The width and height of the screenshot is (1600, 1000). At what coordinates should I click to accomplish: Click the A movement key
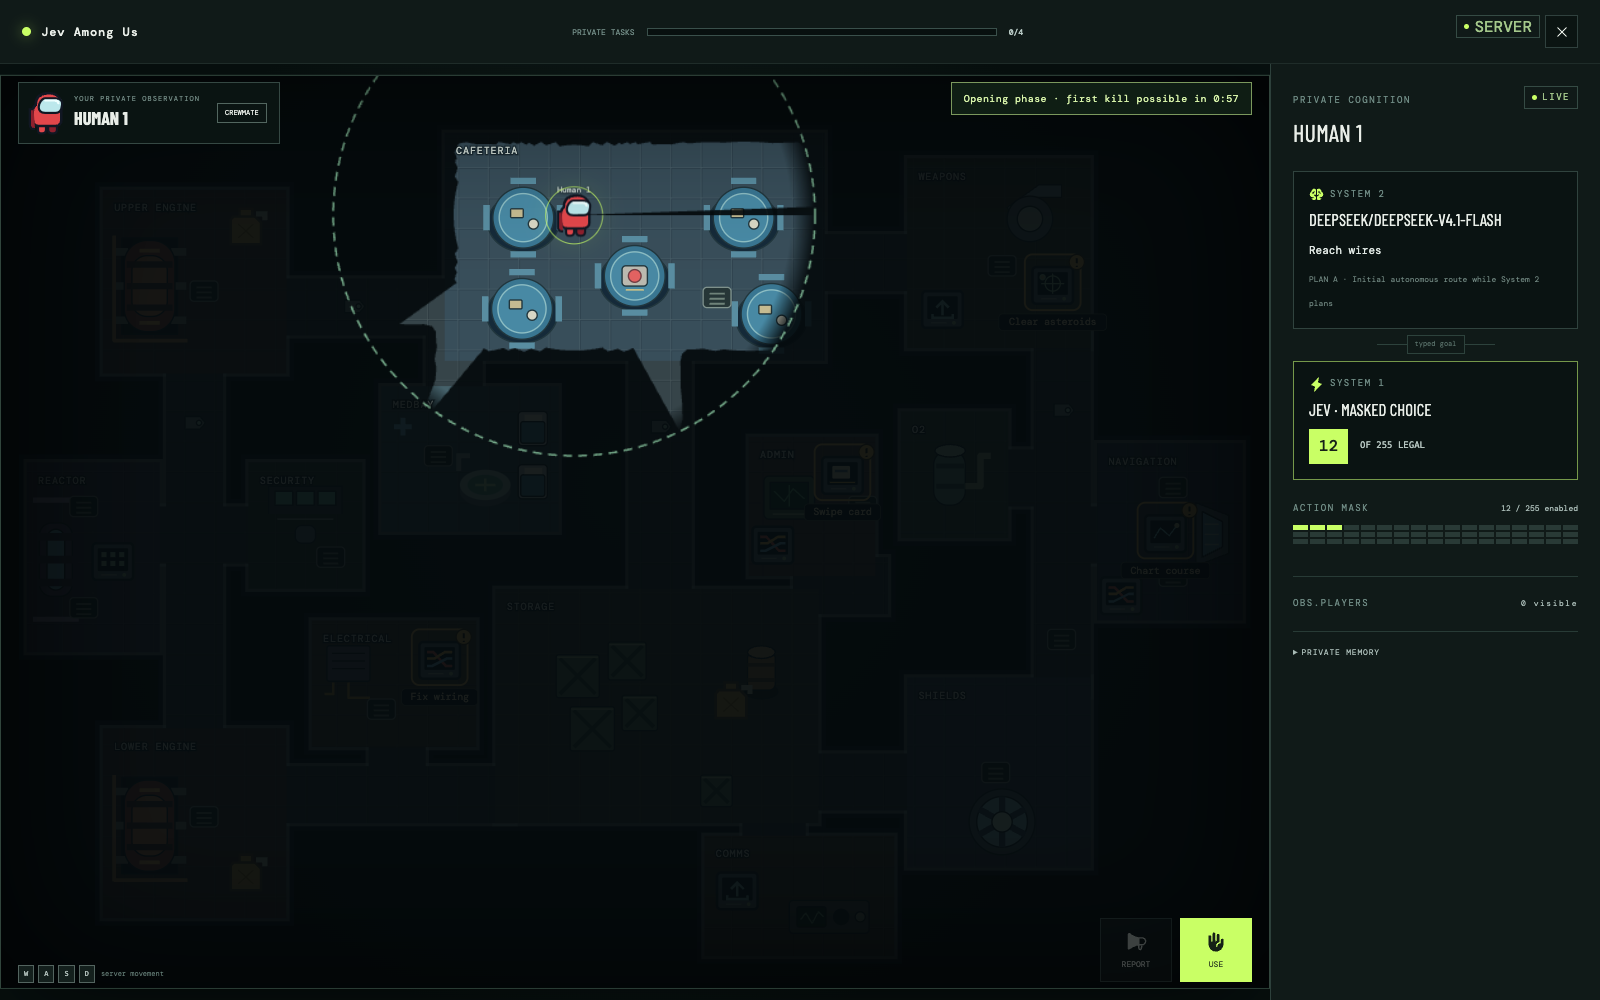pyautogui.click(x=46, y=973)
